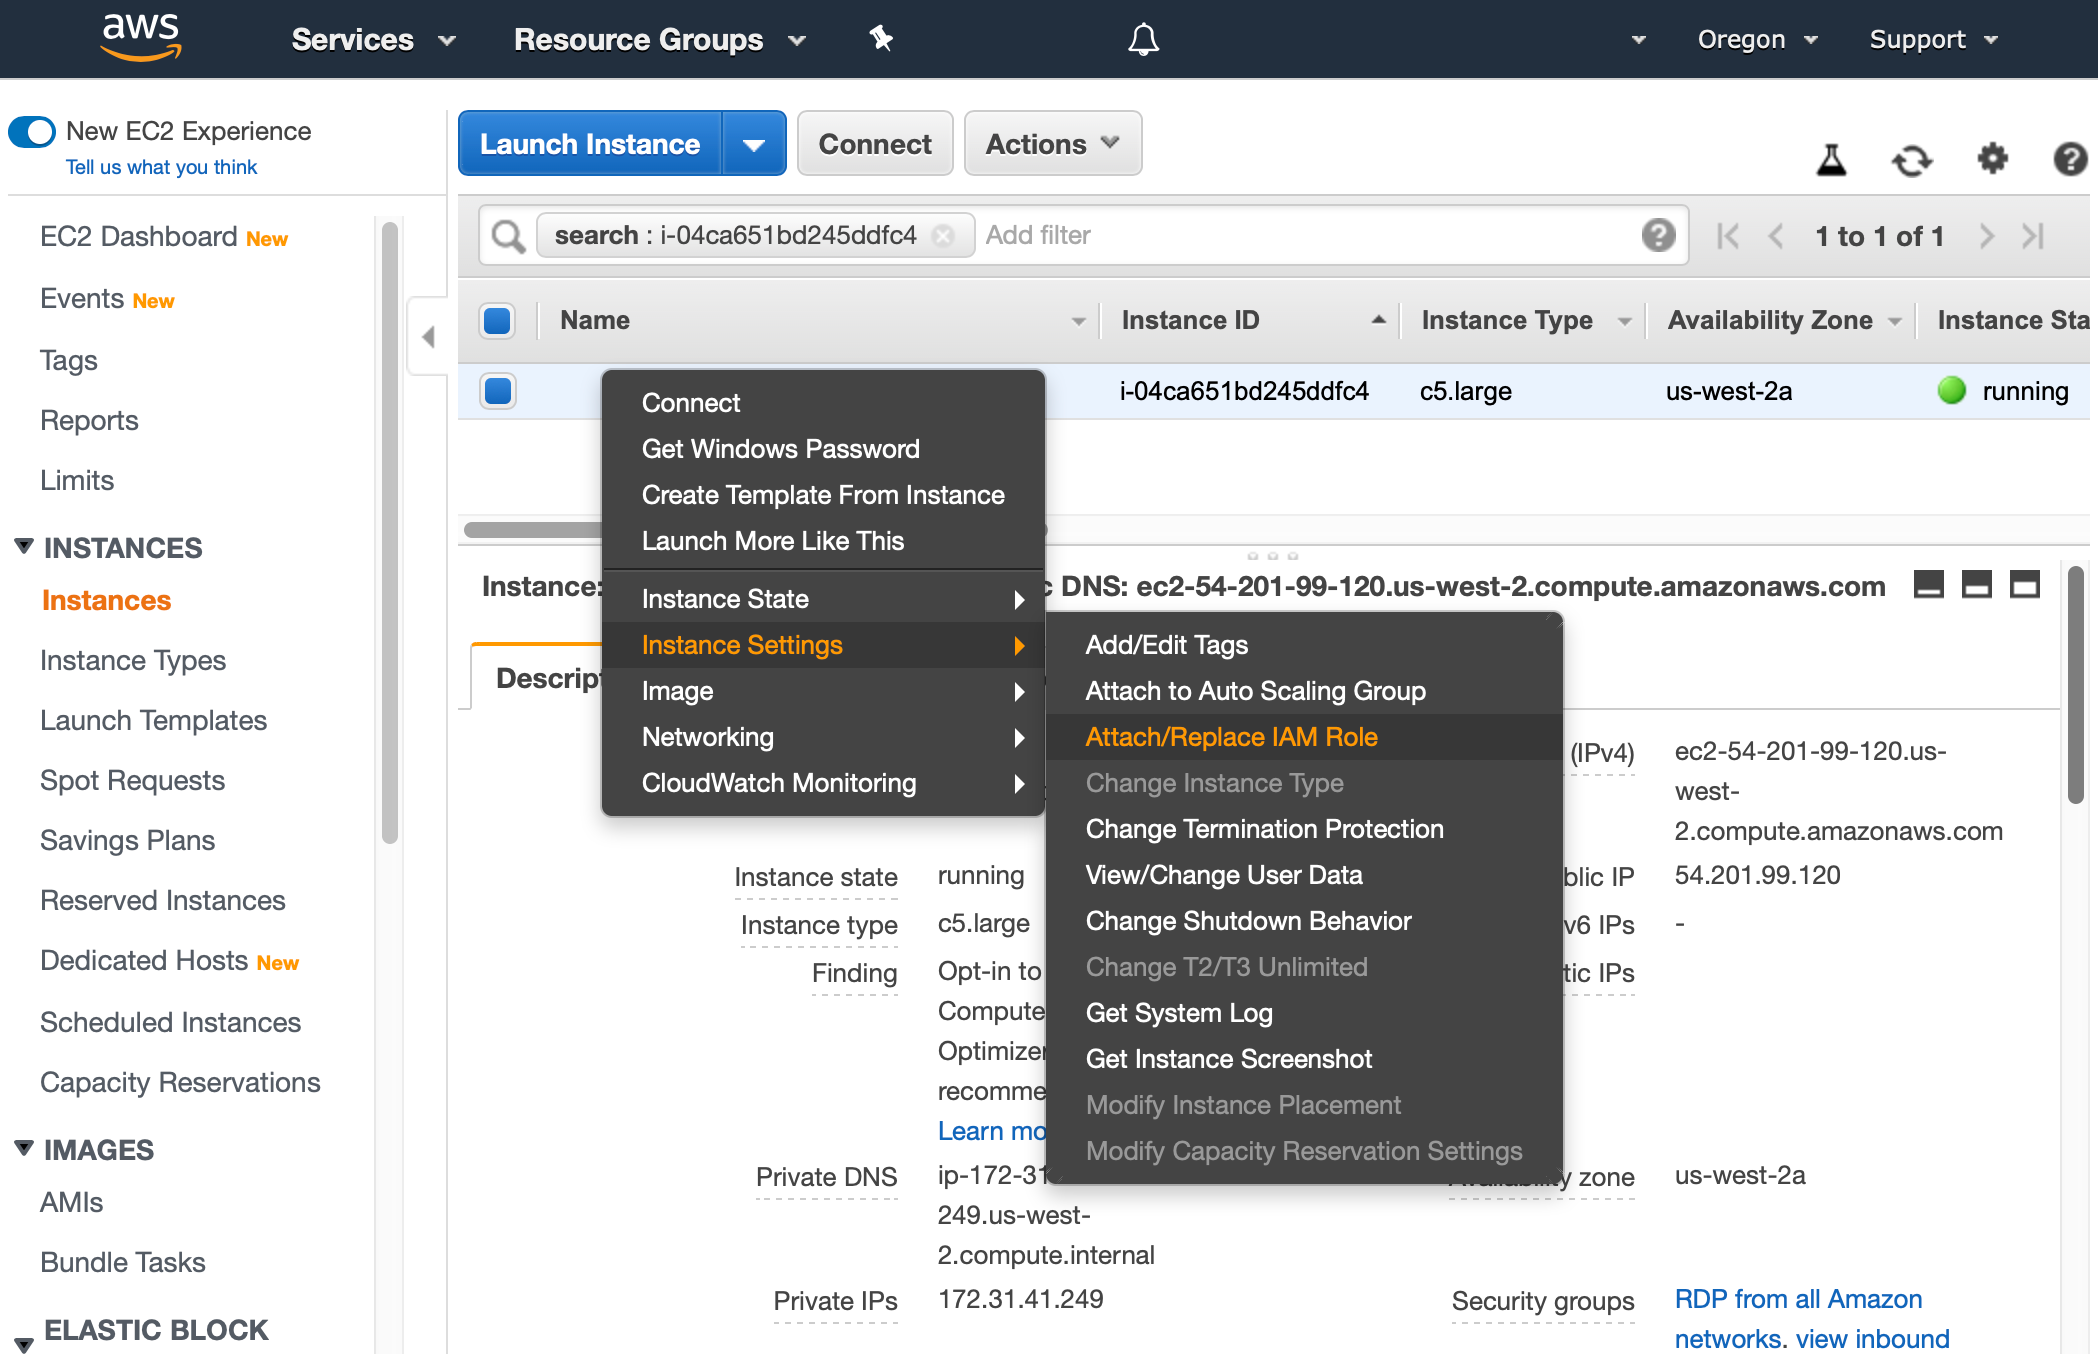The image size is (2098, 1368).
Task: Open help via question mark icon
Action: coord(2070,159)
